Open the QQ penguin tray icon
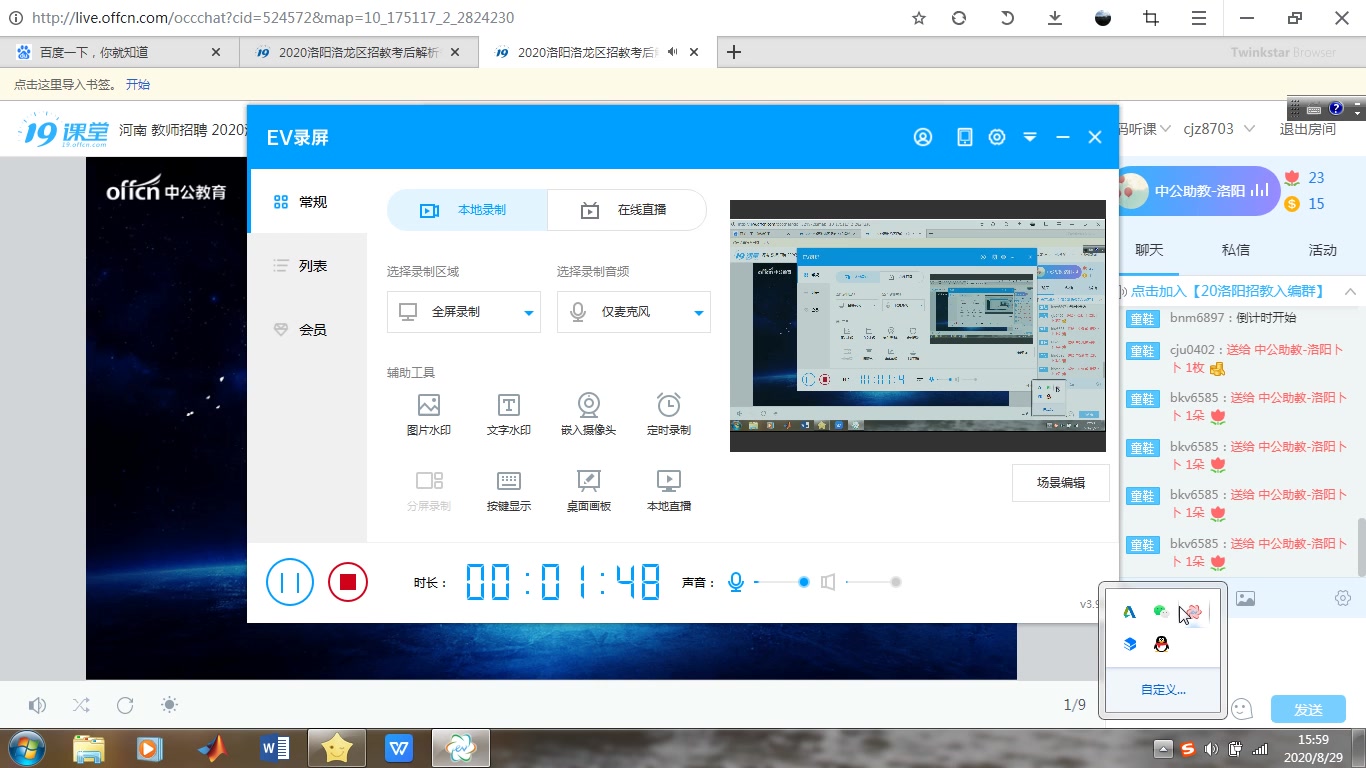Viewport: 1366px width, 768px height. (x=1161, y=645)
